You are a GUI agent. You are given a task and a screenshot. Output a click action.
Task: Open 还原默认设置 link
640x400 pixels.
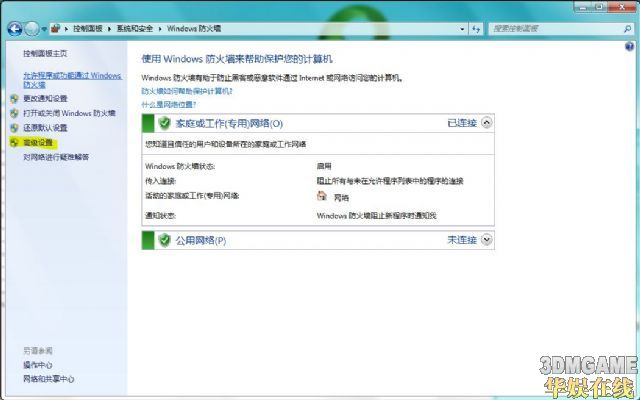(x=45, y=128)
